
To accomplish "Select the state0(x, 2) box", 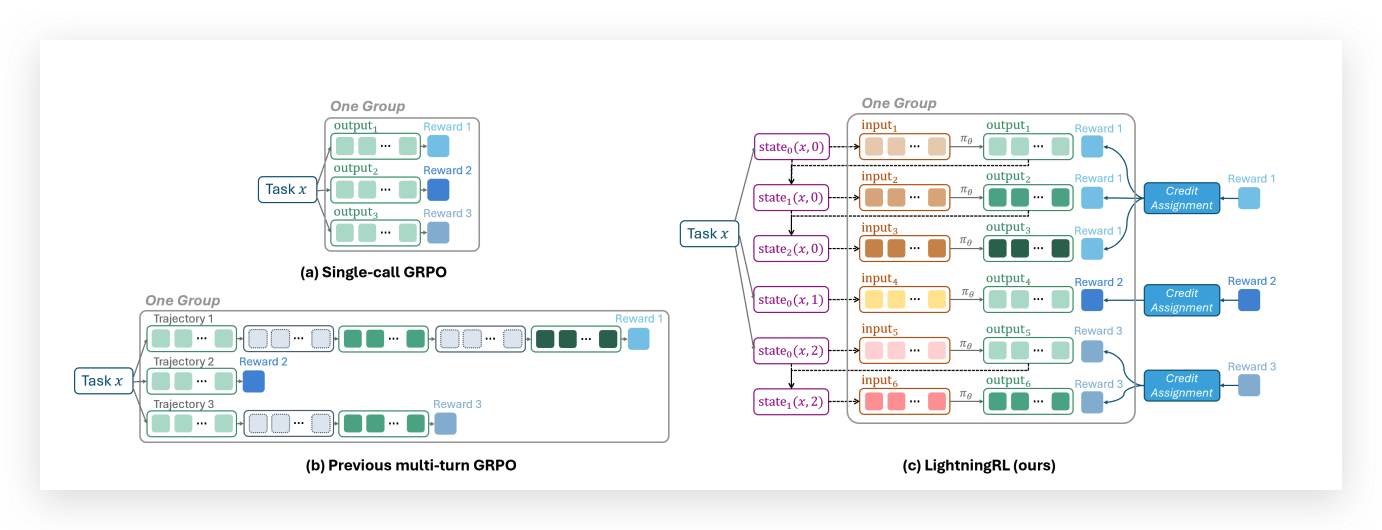I will (x=791, y=350).
